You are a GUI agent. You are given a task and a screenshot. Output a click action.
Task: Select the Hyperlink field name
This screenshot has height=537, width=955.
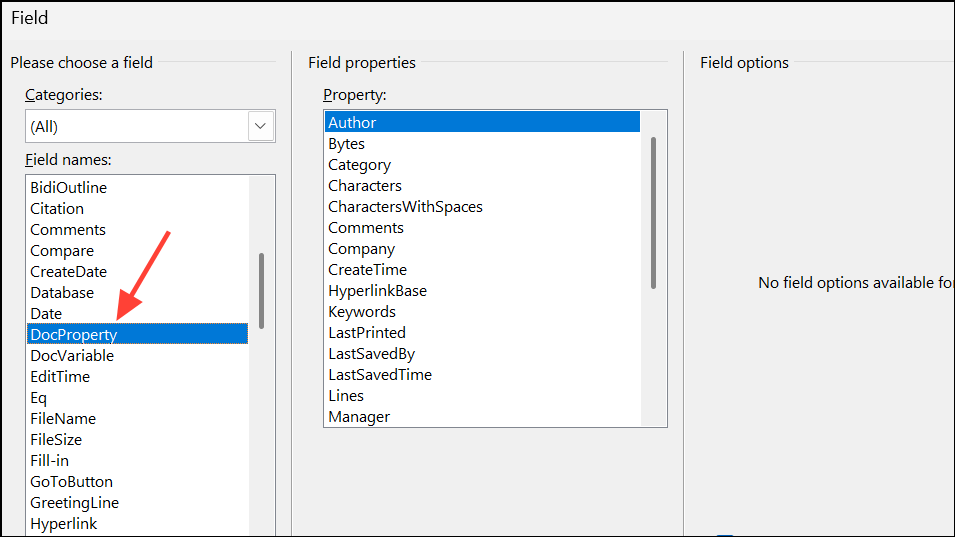coord(63,524)
